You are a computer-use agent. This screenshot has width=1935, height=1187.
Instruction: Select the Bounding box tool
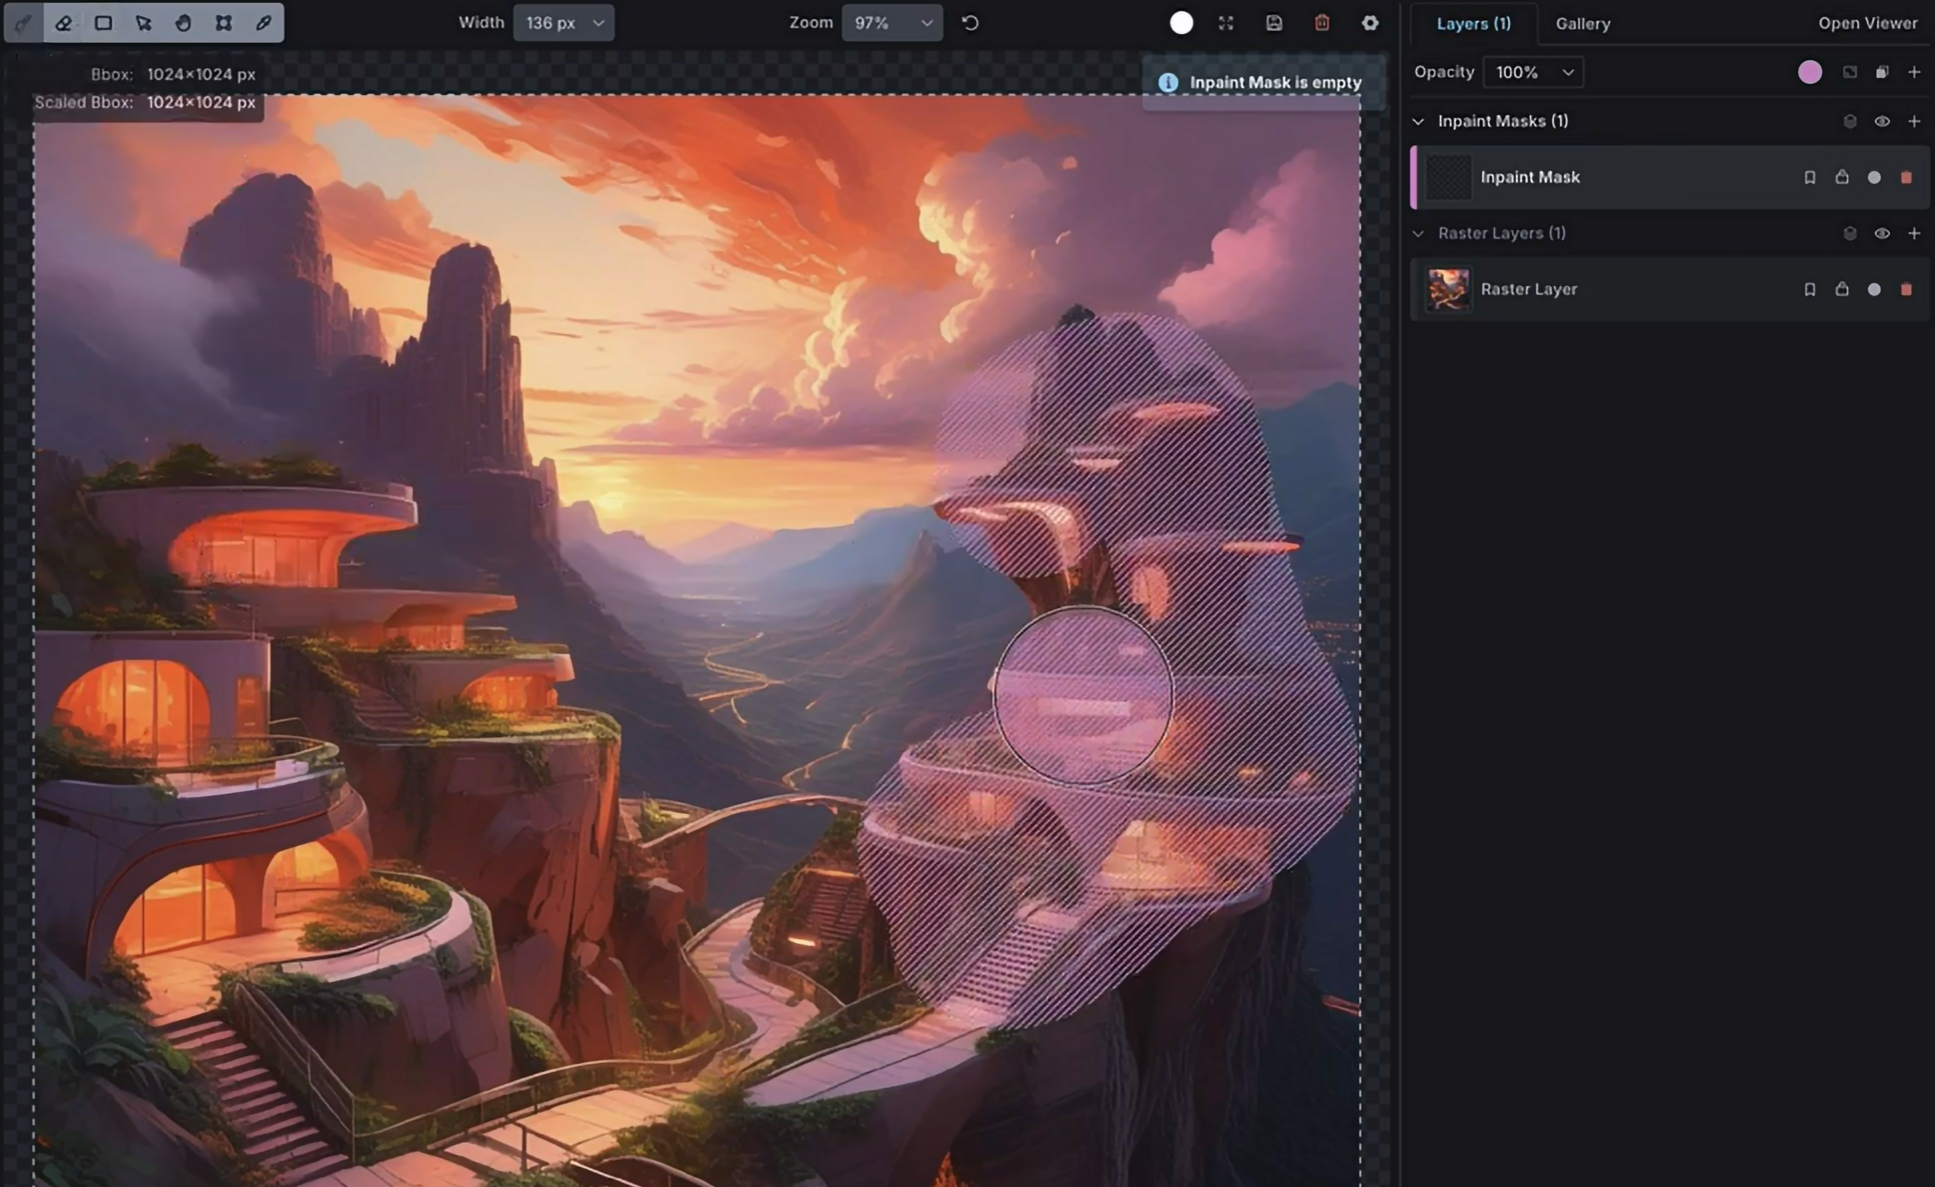point(223,22)
